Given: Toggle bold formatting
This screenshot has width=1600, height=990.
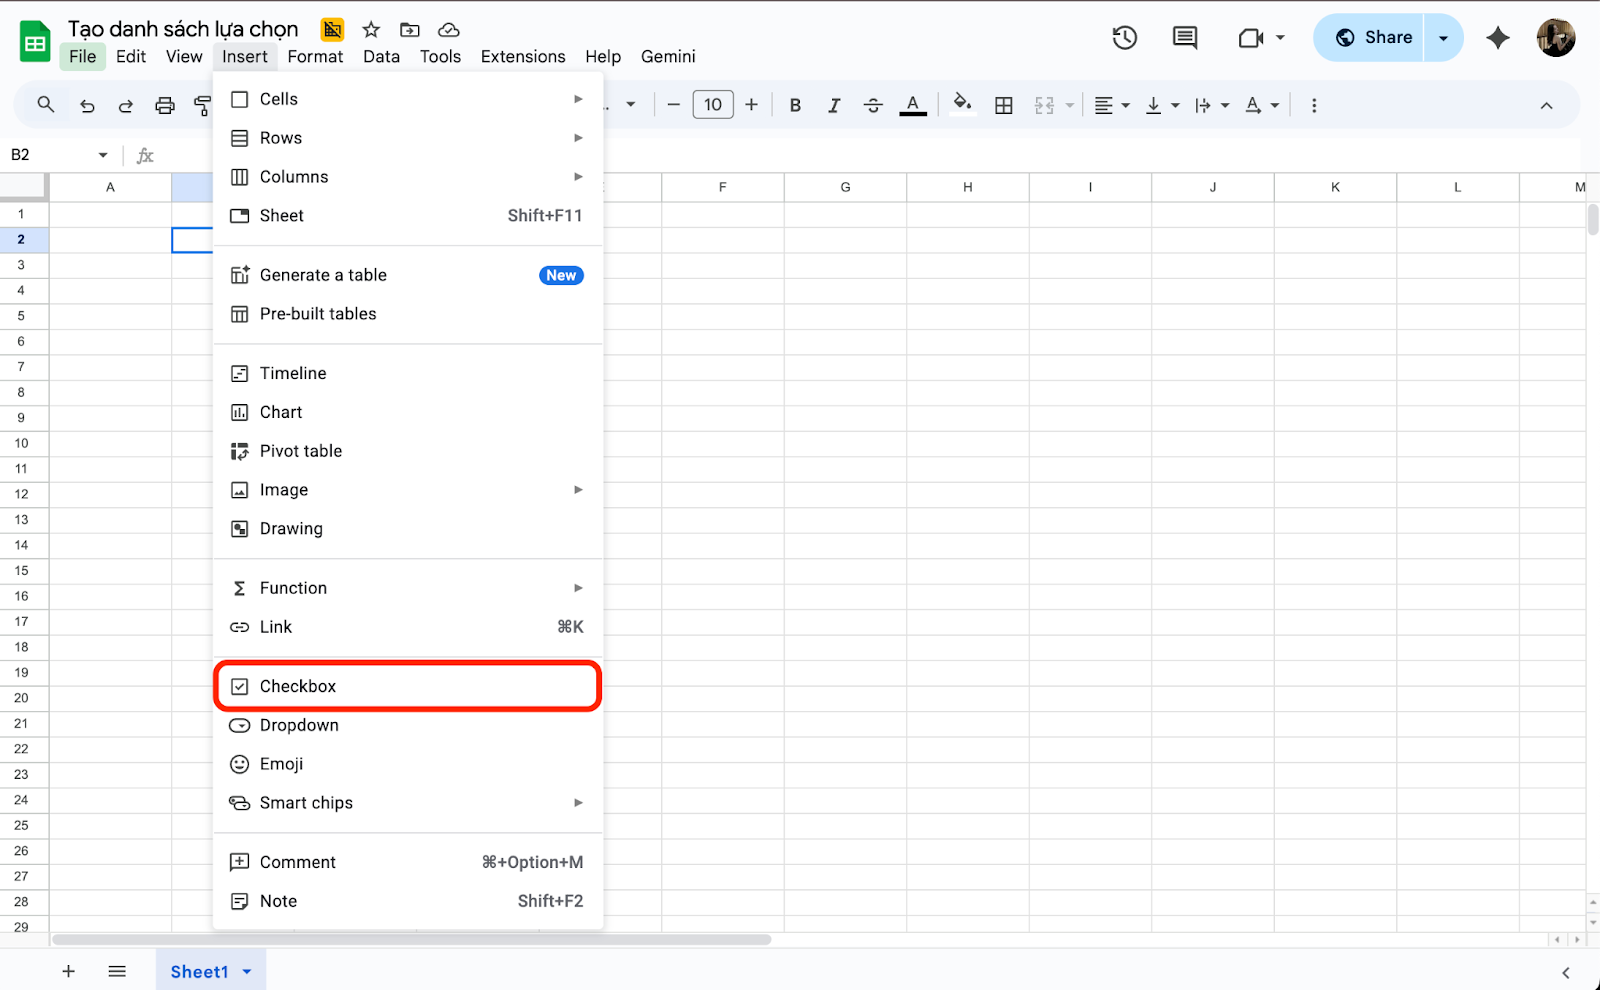Looking at the screenshot, I should [795, 105].
